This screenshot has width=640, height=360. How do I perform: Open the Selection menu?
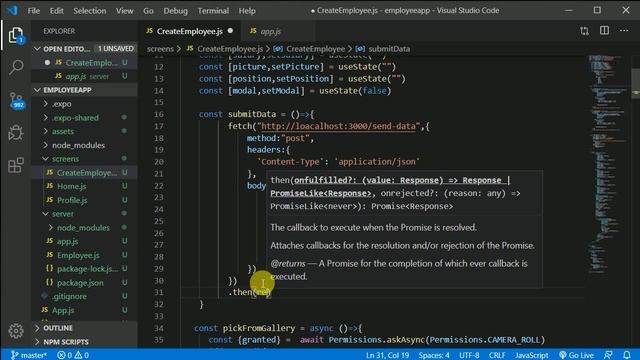[x=90, y=11]
